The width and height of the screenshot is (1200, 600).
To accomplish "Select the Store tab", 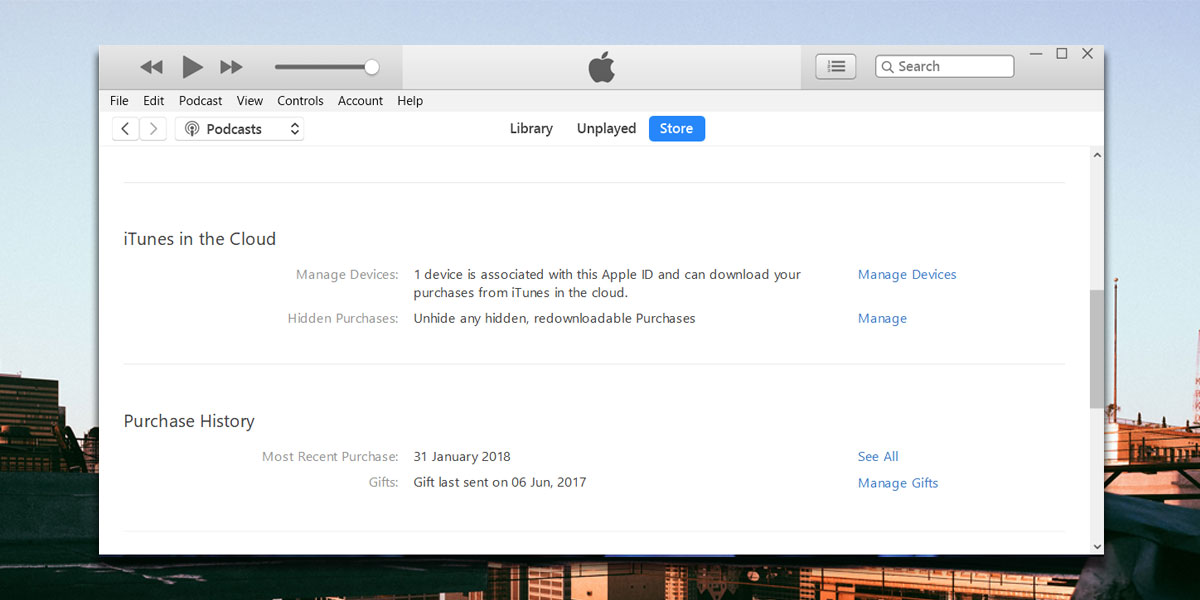I will [x=677, y=128].
